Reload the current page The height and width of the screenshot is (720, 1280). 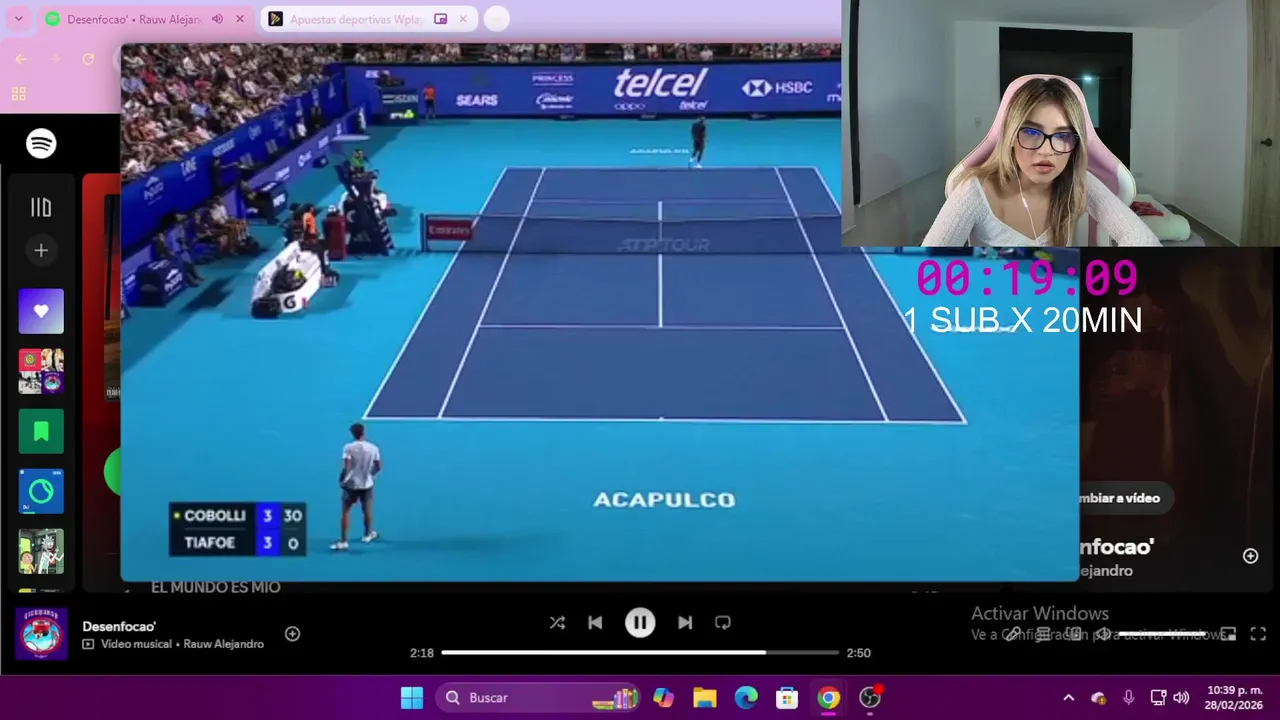tap(88, 59)
